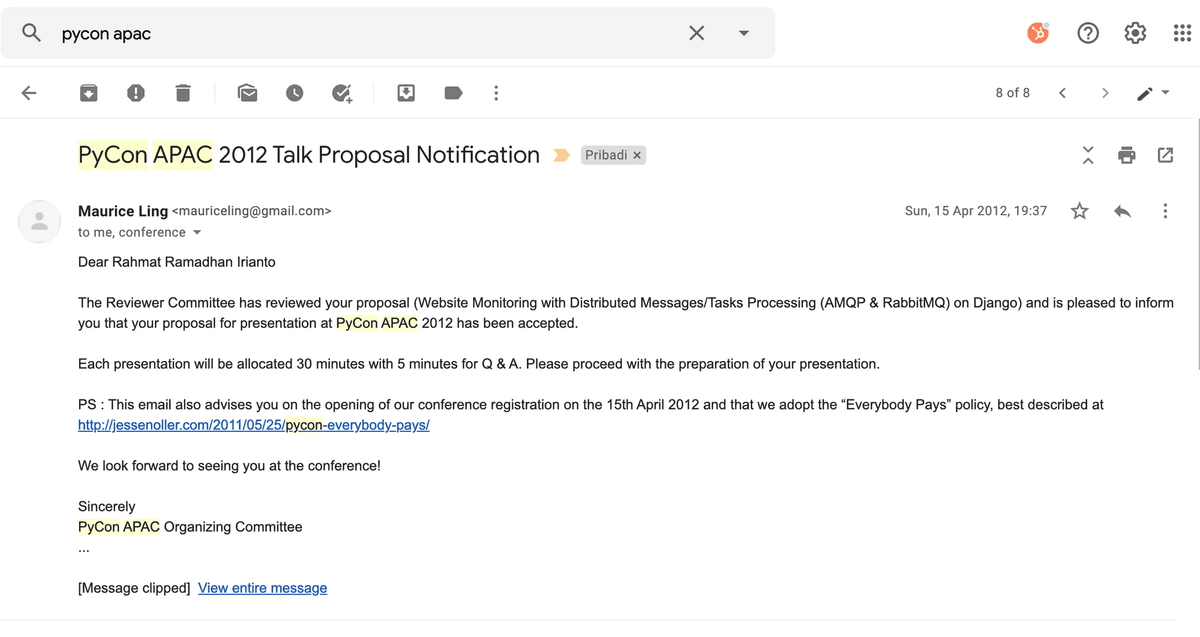The height and width of the screenshot is (637, 1200).
Task: Open input tools pencil dropdown
Action: click(1153, 93)
